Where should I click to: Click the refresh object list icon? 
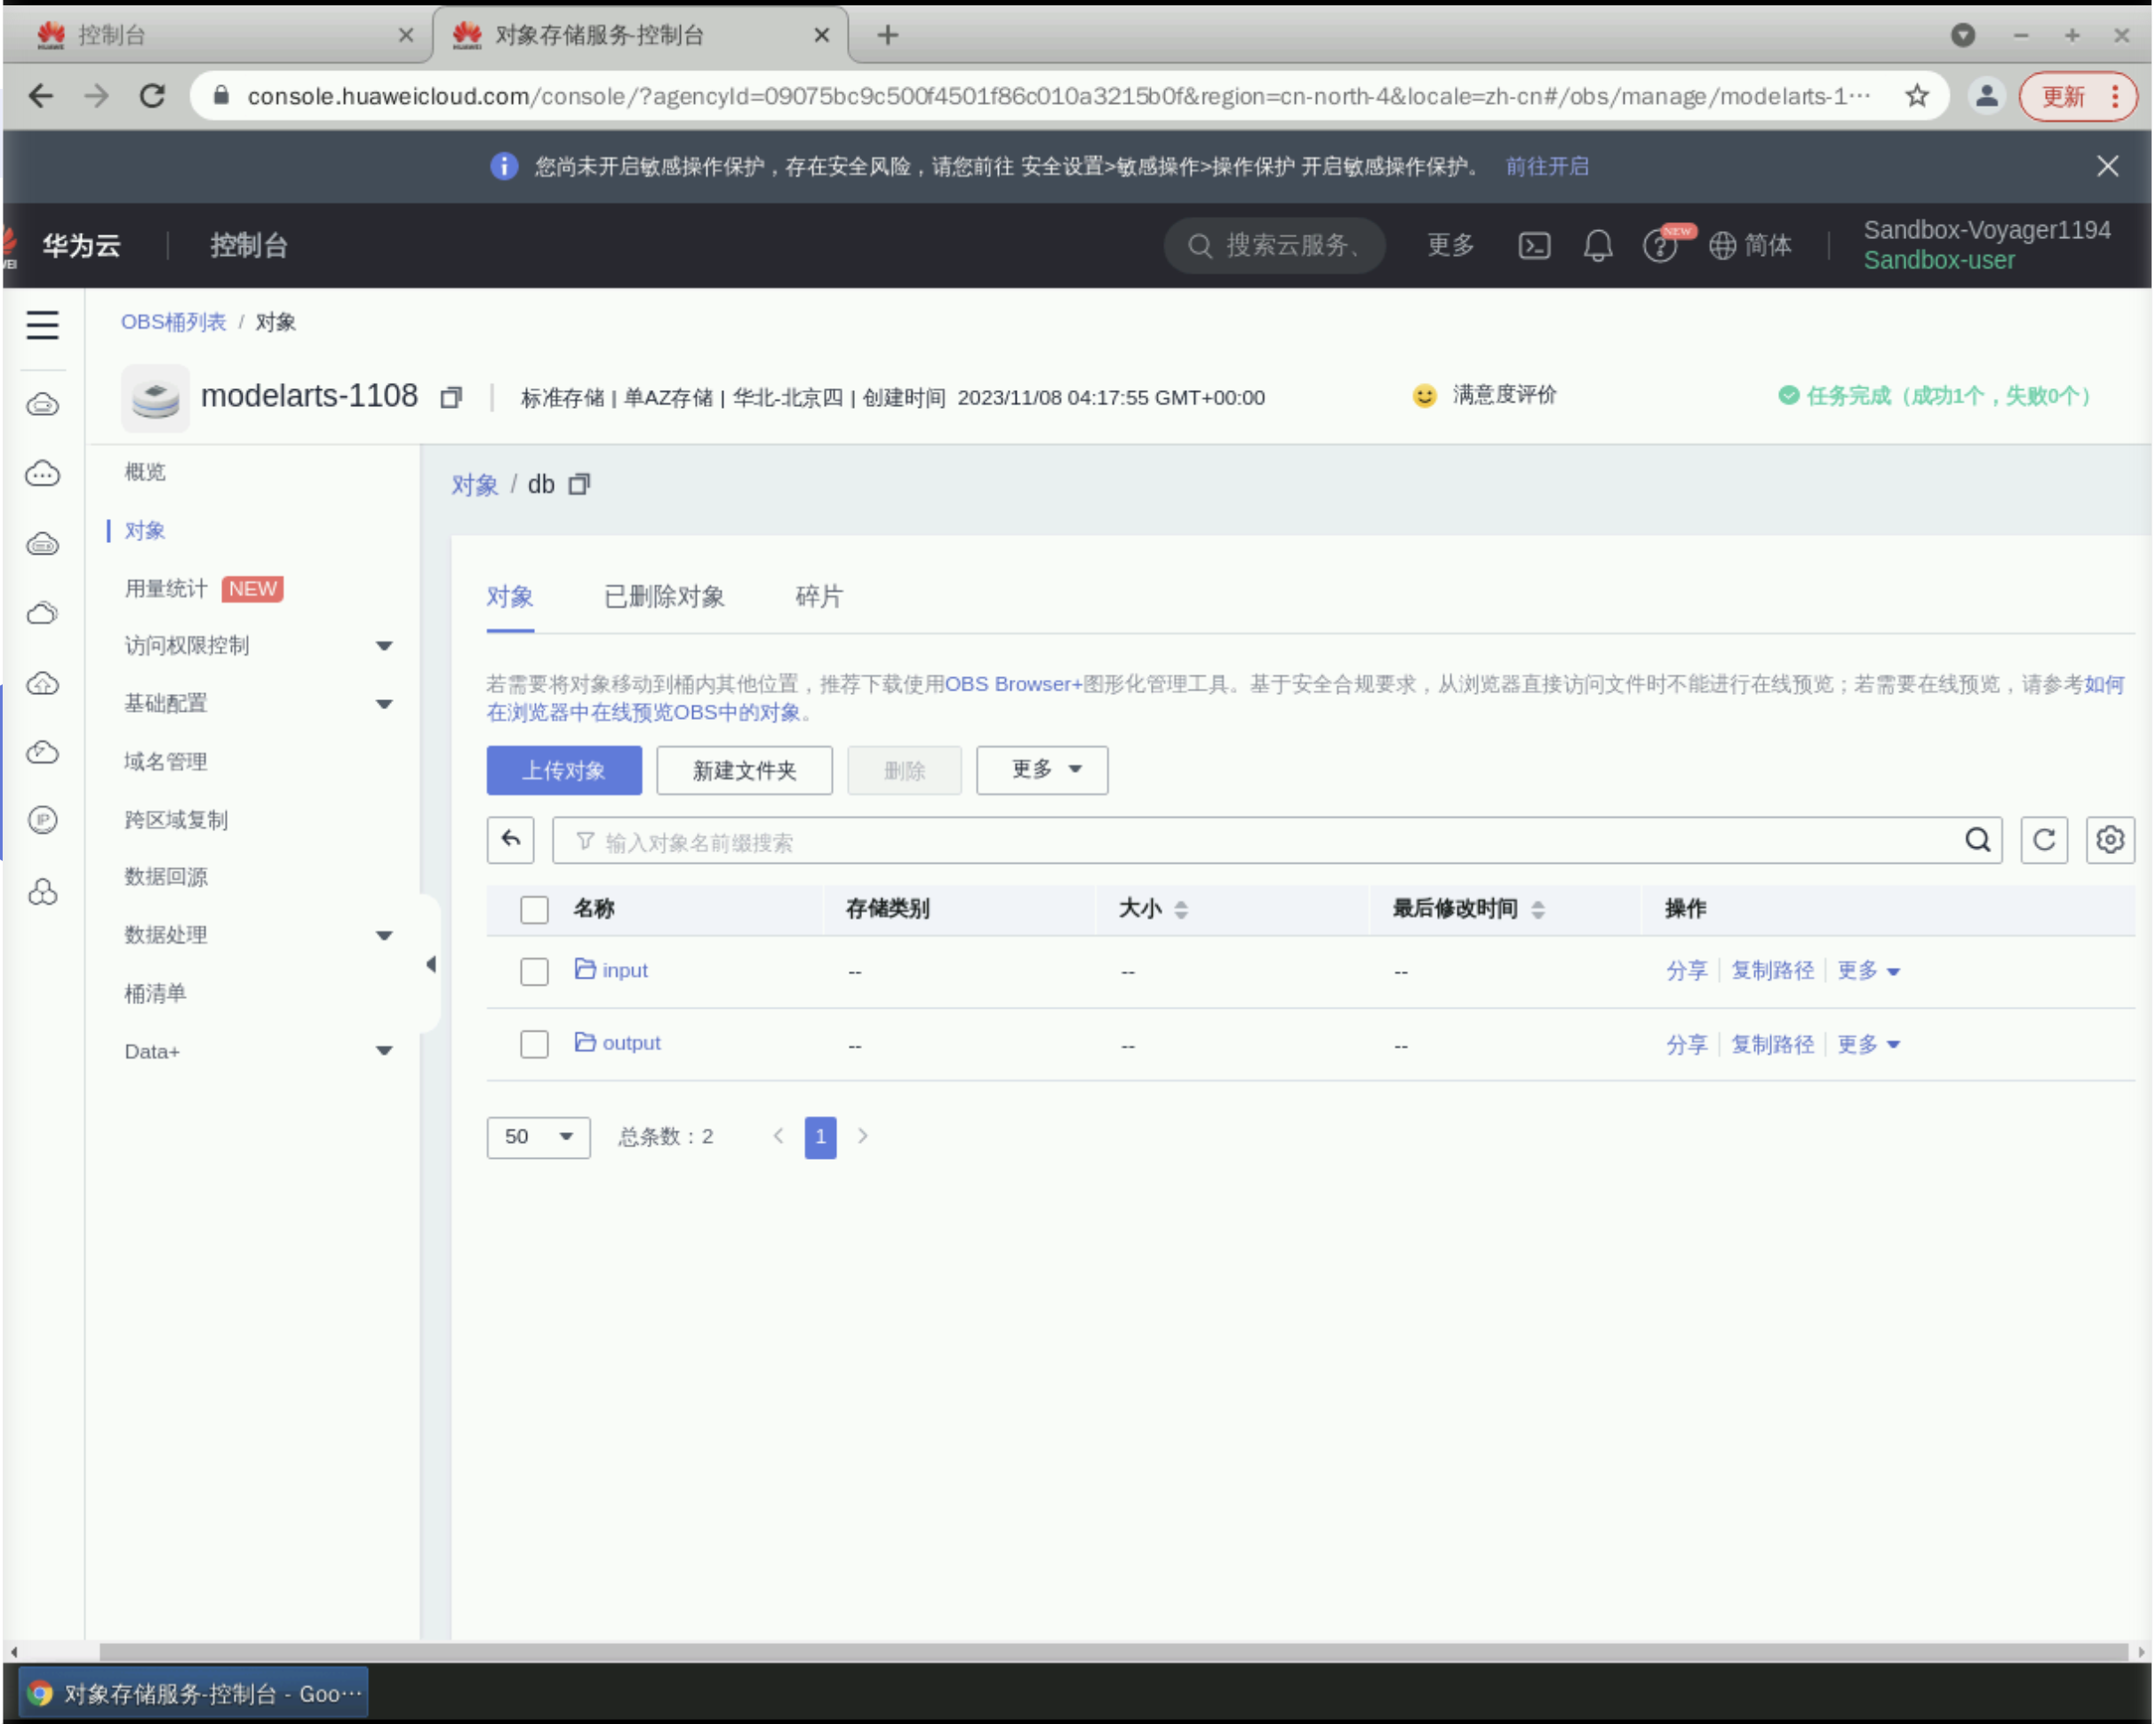2043,840
